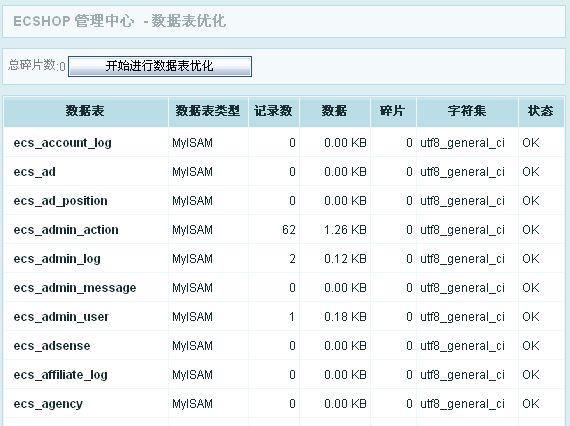The image size is (570, 426).
Task: Select the ecs_admin_user table name
Action: point(61,317)
